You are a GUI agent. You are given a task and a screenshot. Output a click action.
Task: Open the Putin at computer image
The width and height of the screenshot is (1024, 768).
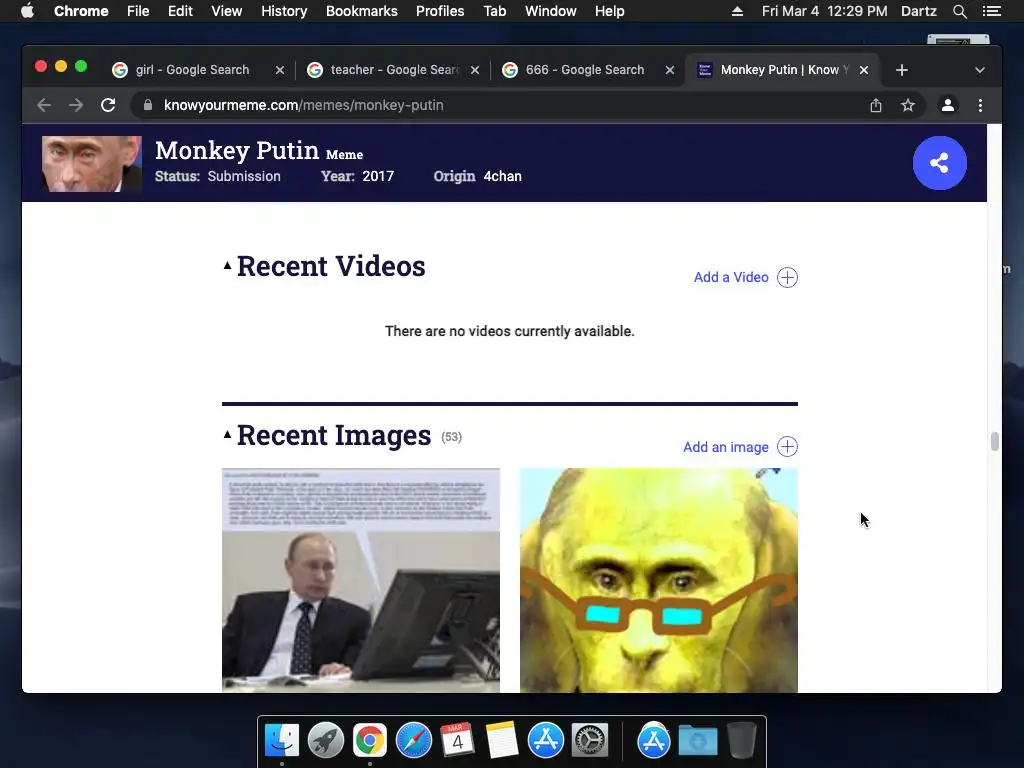[x=360, y=580]
